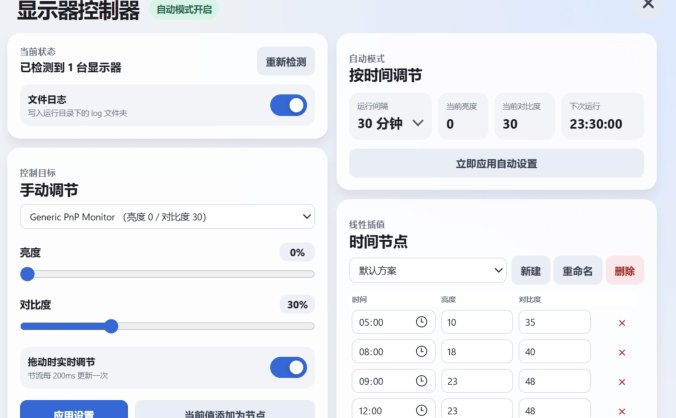Screen dimensions: 676x418
Task: Open the Generic PnP Monitor dropdown
Action: coord(167,217)
